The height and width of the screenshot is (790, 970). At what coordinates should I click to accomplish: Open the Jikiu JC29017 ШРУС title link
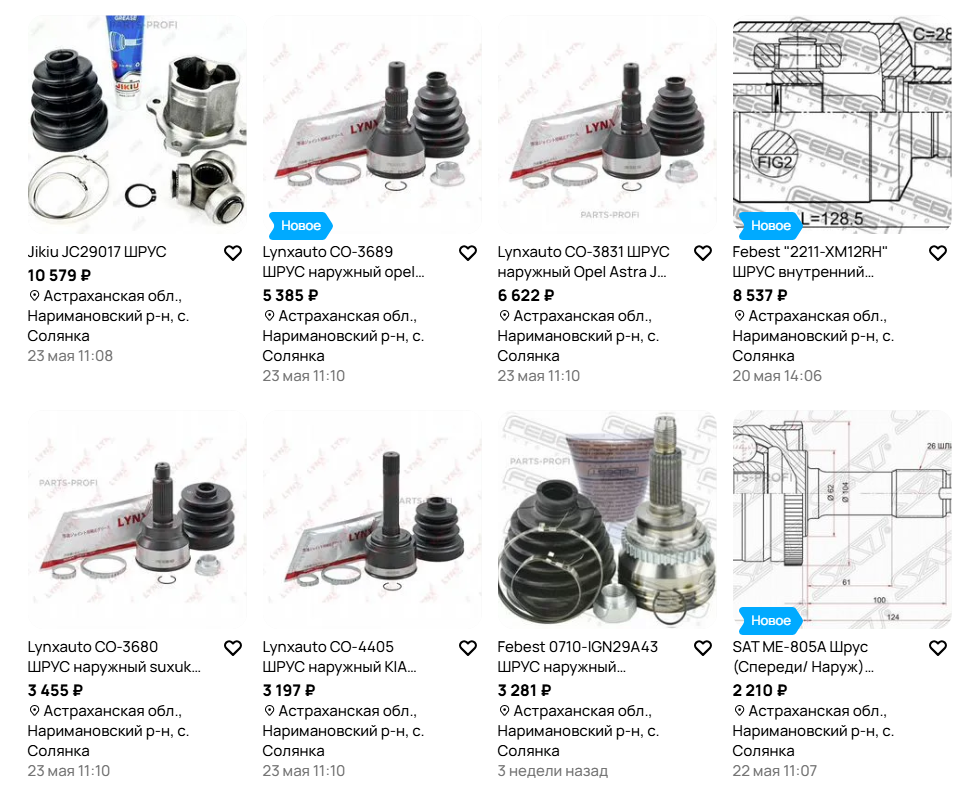pos(97,252)
